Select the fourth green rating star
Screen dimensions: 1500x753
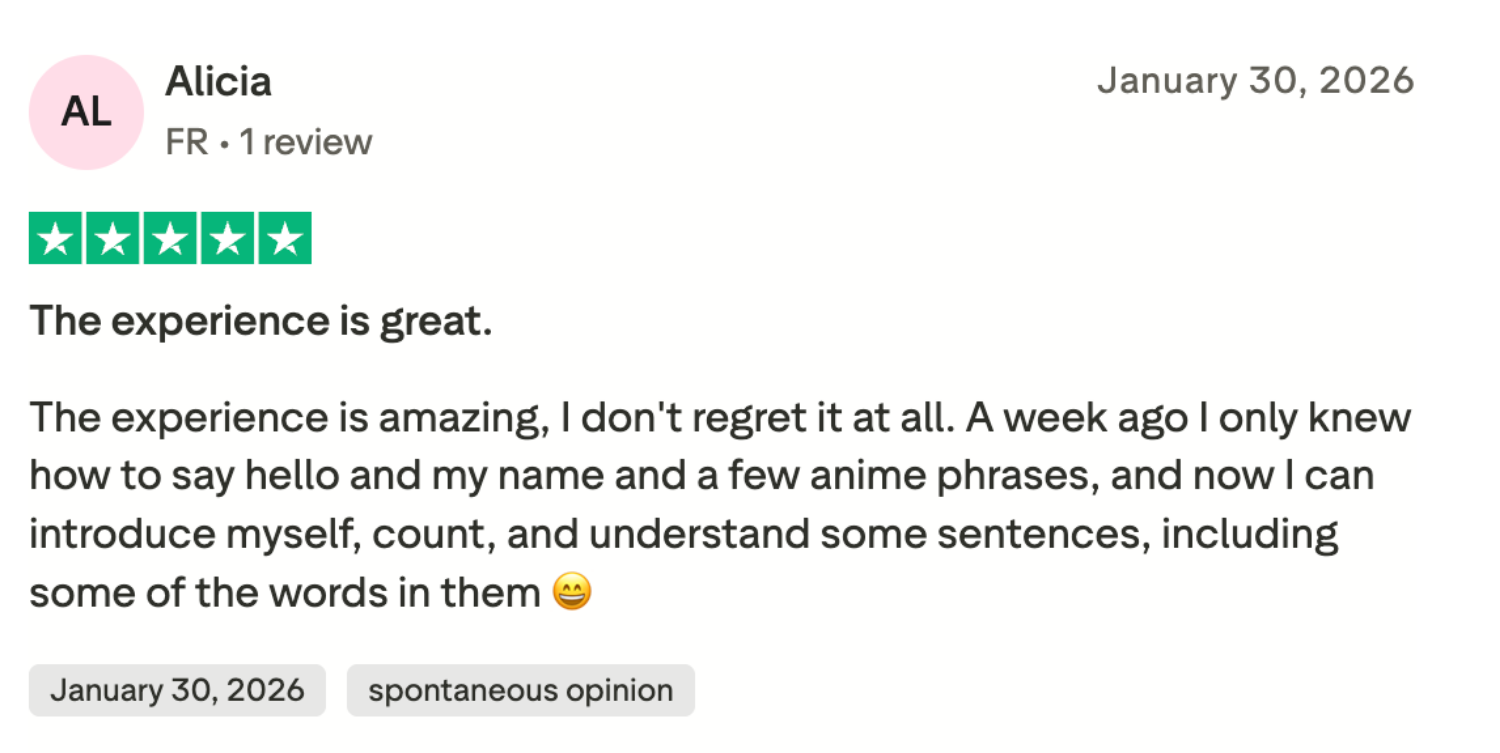coord(227,238)
